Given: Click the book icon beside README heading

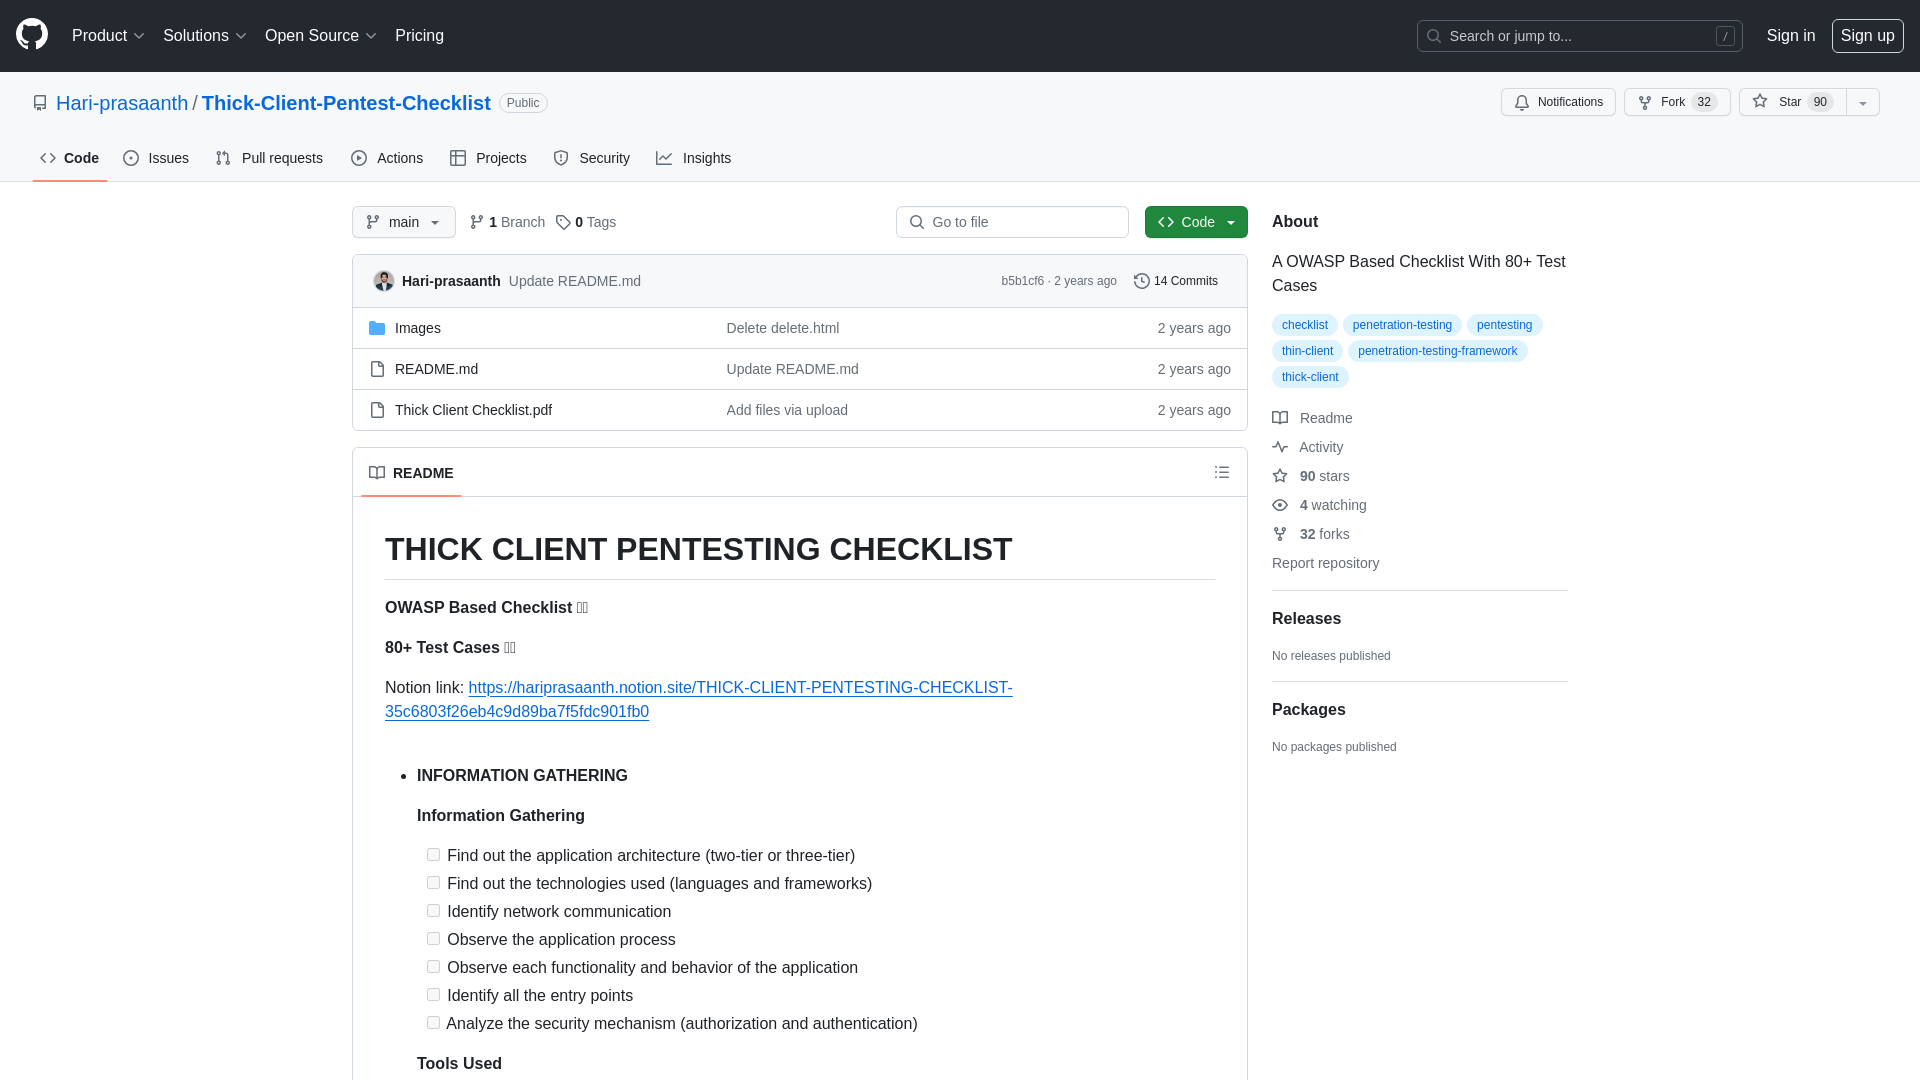Looking at the screenshot, I should 377,473.
